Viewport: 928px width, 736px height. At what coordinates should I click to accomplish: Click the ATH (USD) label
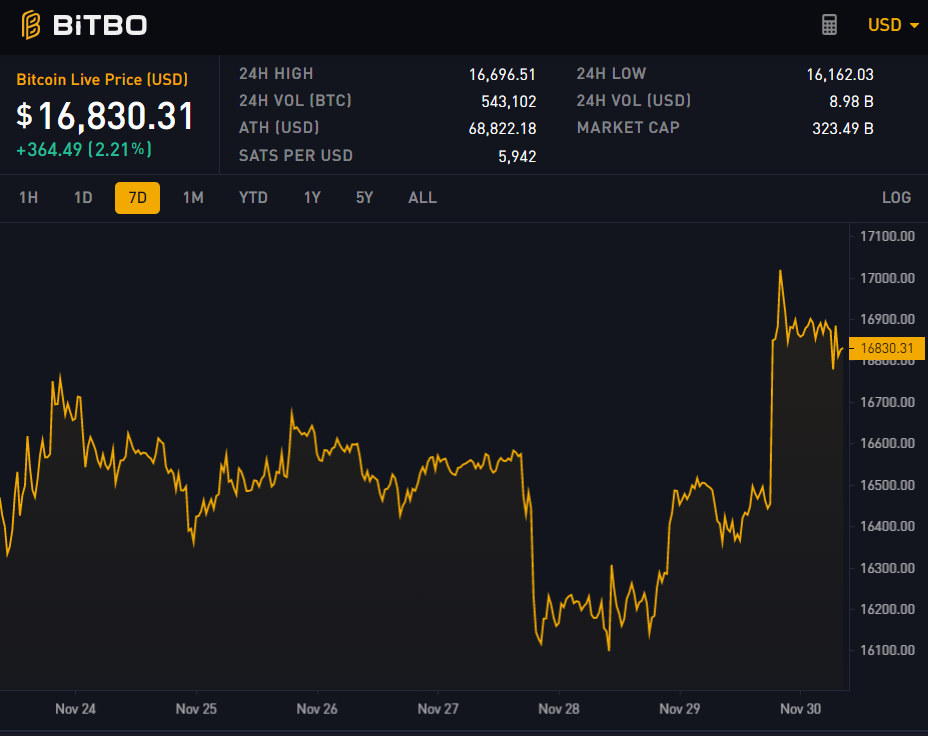(279, 128)
